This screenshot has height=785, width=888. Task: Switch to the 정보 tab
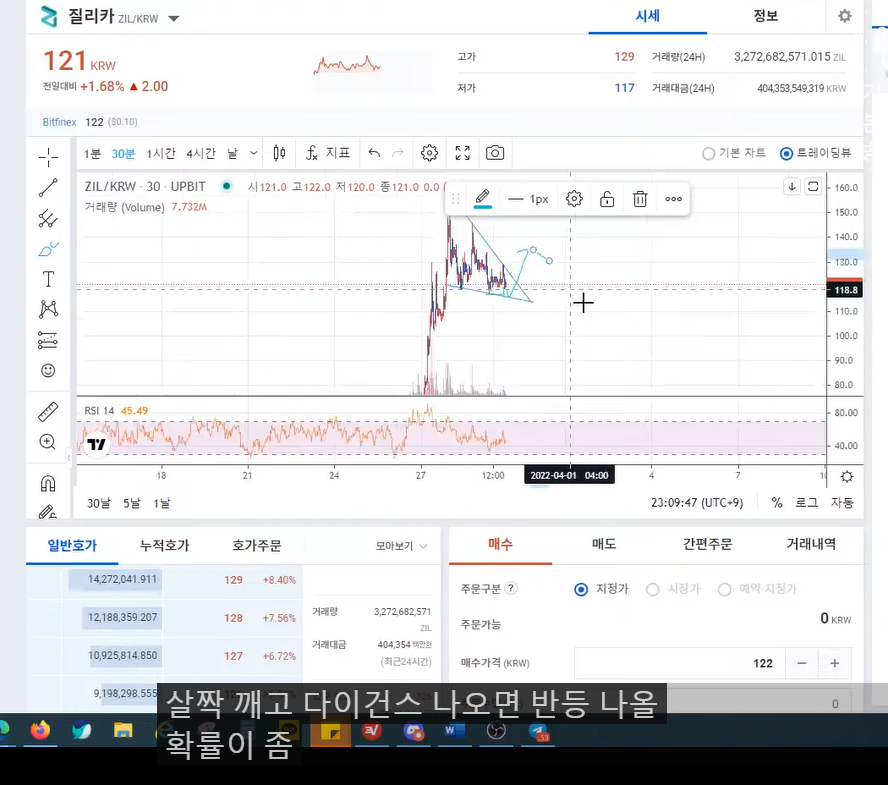765,16
